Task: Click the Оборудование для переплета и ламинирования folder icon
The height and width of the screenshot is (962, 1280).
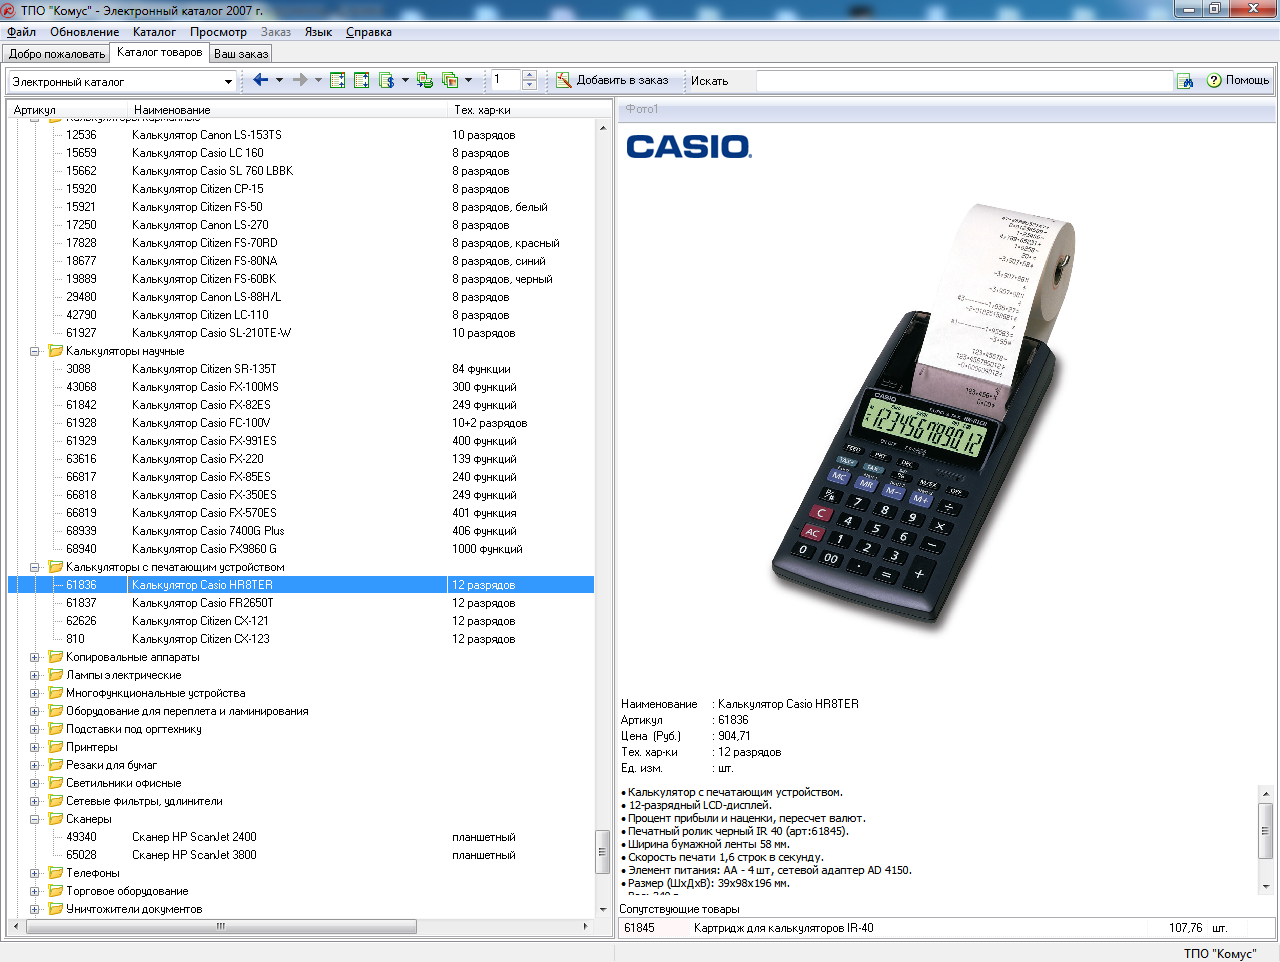Action: pyautogui.click(x=56, y=711)
